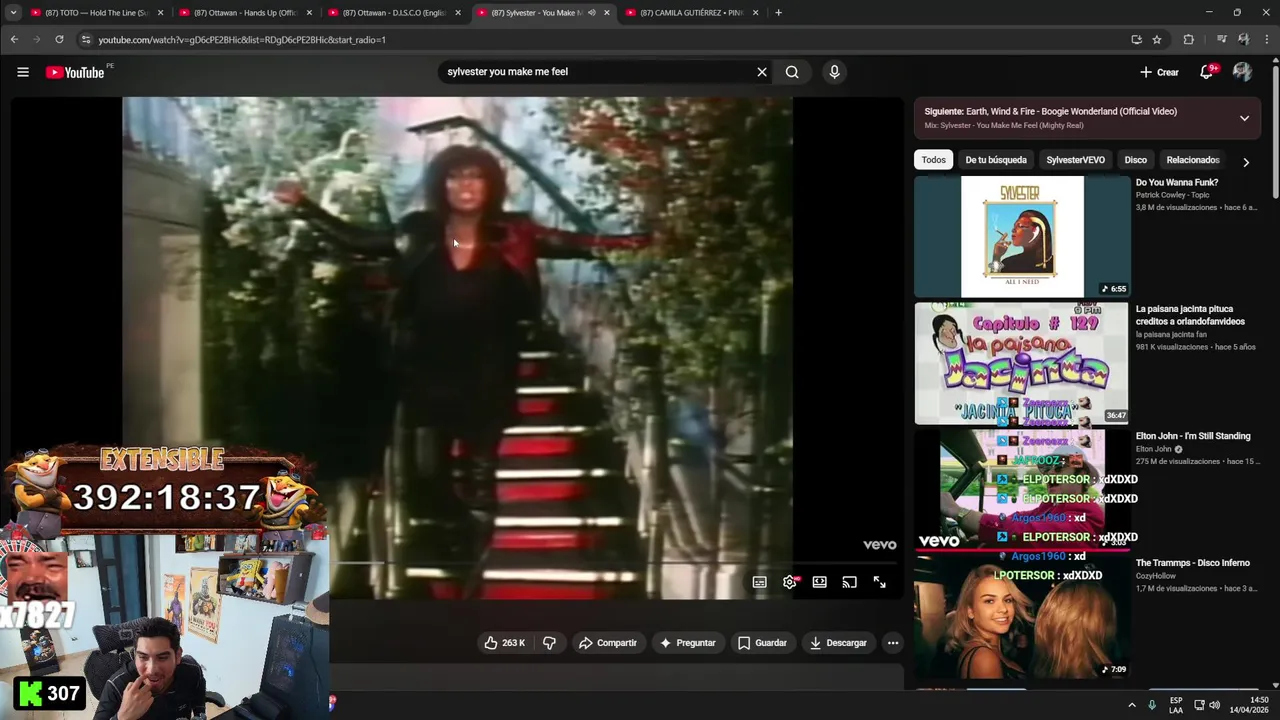This screenshot has height=720, width=1280.
Task: Toggle subtitles in the player
Action: click(x=760, y=582)
